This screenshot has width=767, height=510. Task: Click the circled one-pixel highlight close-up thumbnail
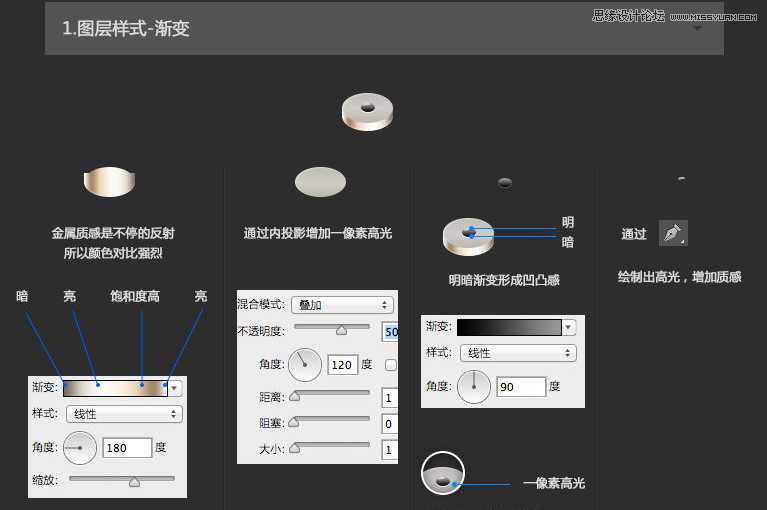point(443,473)
